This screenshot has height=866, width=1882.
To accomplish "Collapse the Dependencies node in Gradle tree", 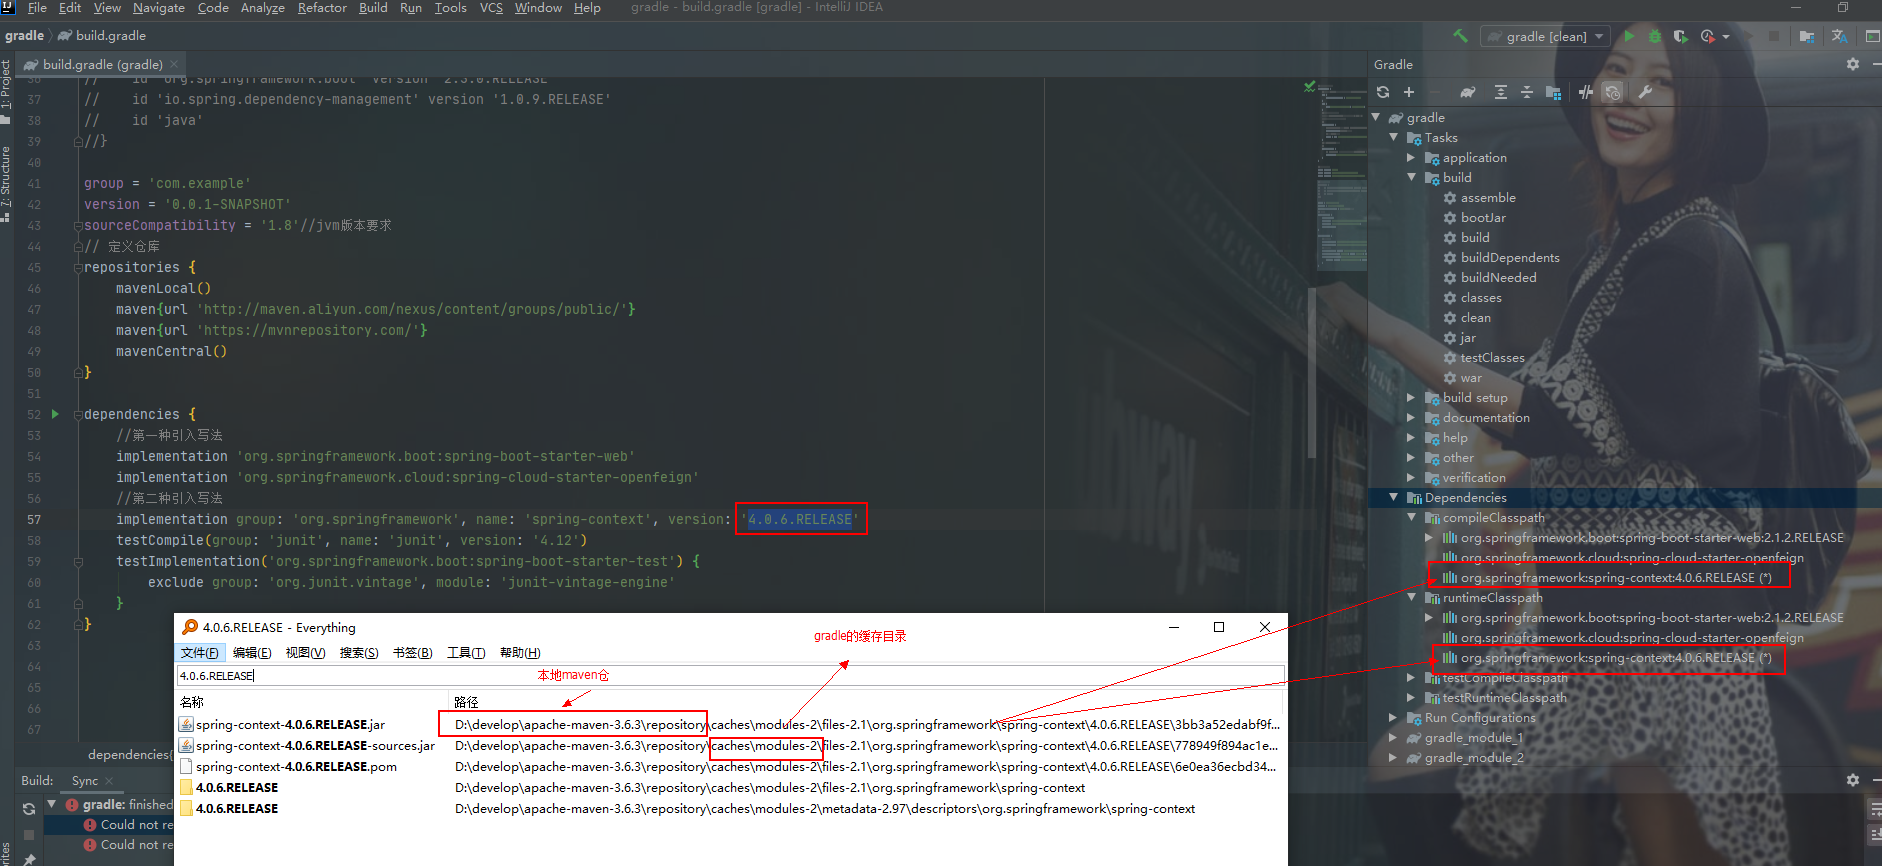I will click(x=1394, y=497).
